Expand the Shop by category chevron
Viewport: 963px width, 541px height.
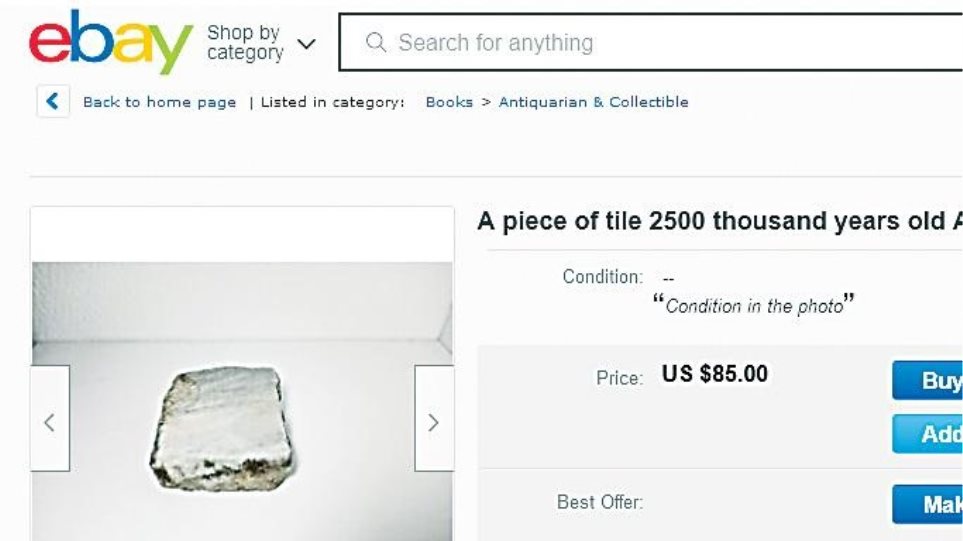(x=306, y=44)
